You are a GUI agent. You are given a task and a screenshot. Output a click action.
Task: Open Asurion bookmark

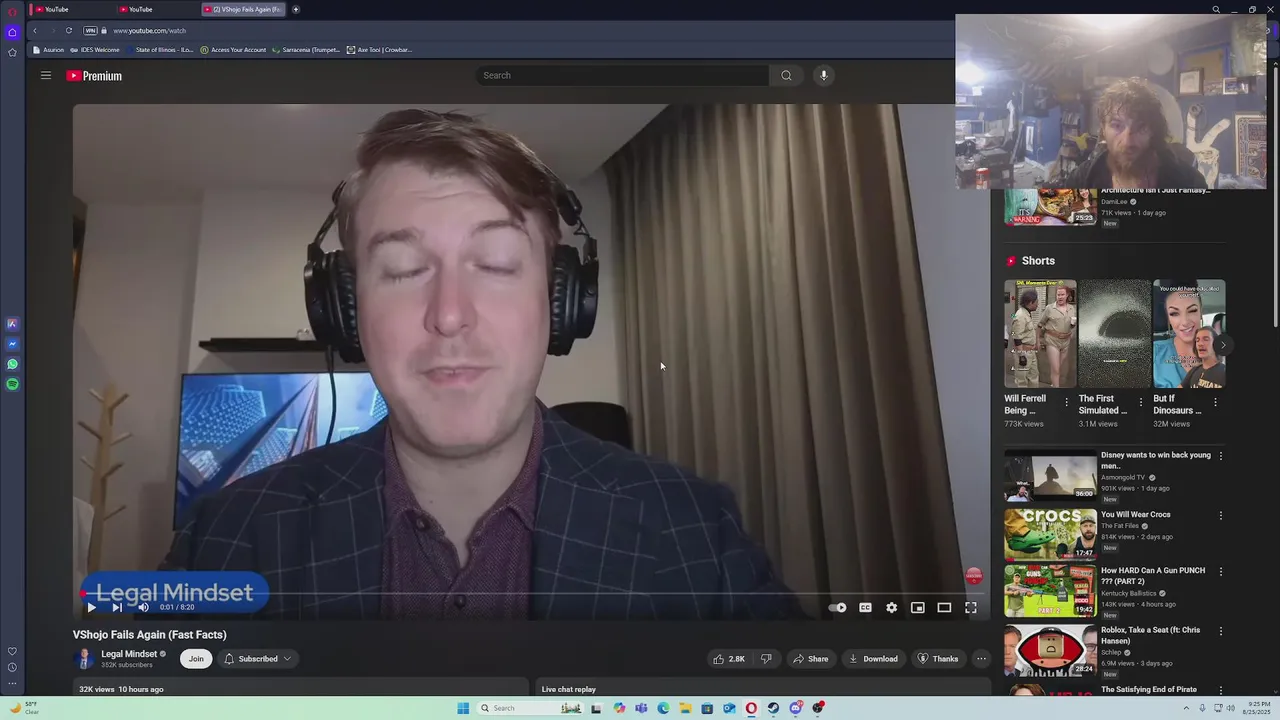point(50,50)
